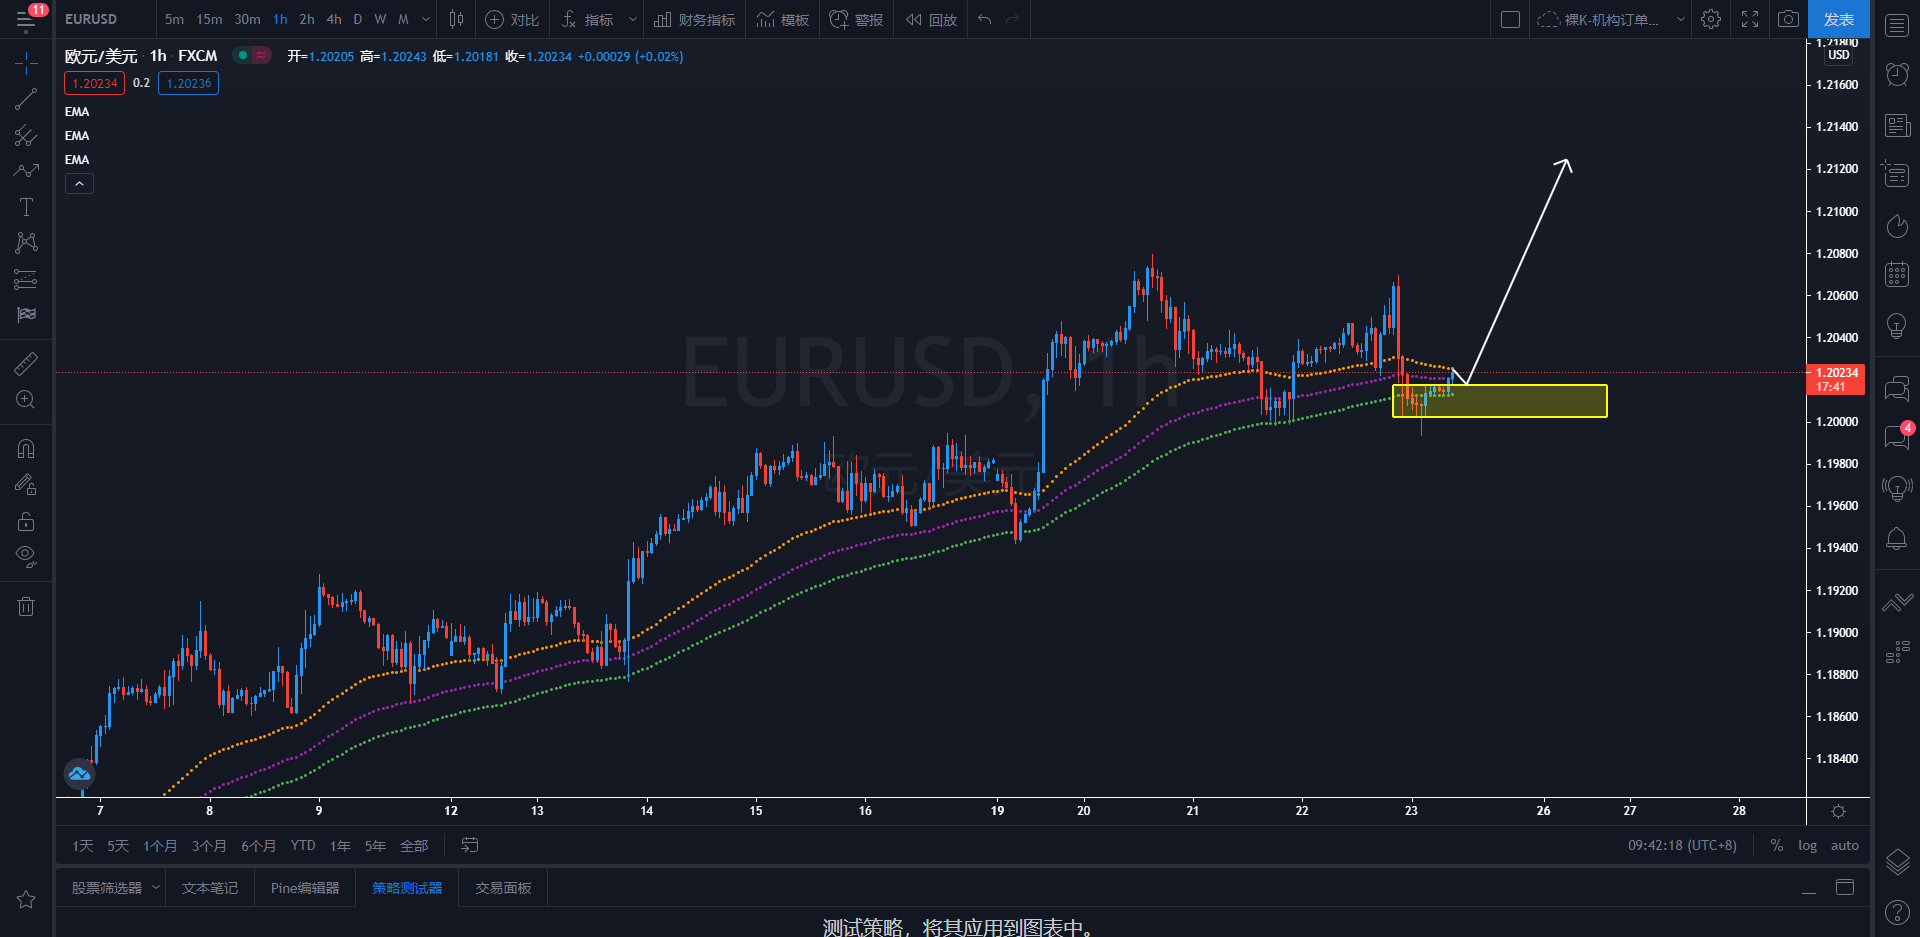Click the blue 发表 publish button
Viewport: 1920px width, 937px height.
click(x=1838, y=19)
